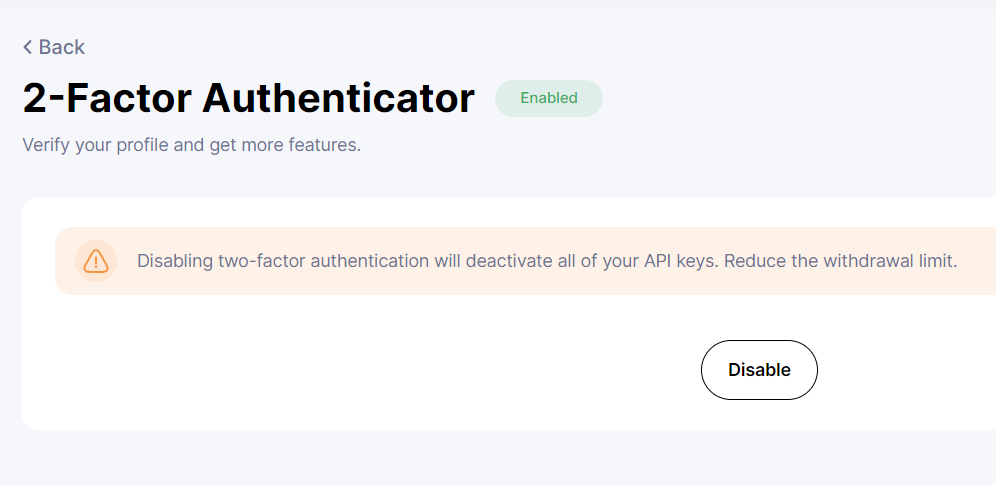Click the blank header area right of Enabled badge
Viewport: 996px width, 485px height.
800,98
